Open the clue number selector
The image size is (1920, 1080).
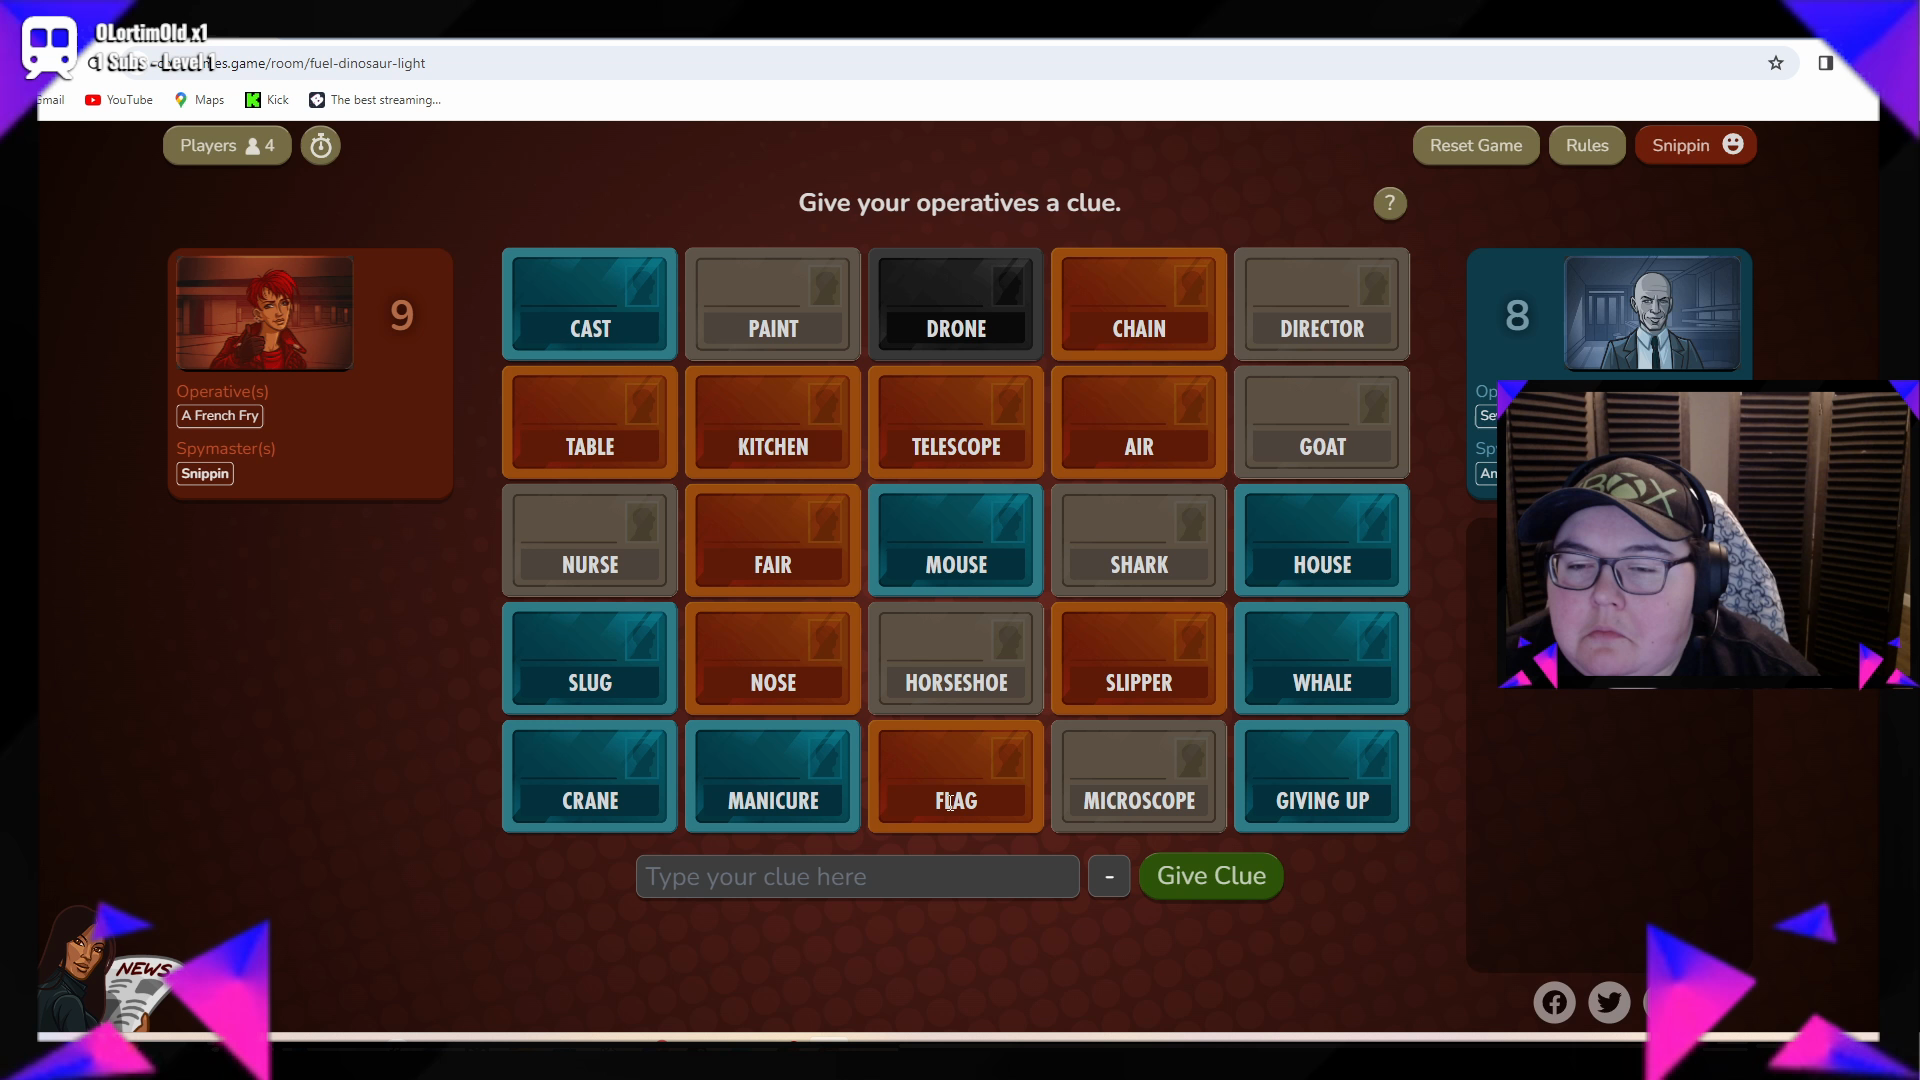1109,877
